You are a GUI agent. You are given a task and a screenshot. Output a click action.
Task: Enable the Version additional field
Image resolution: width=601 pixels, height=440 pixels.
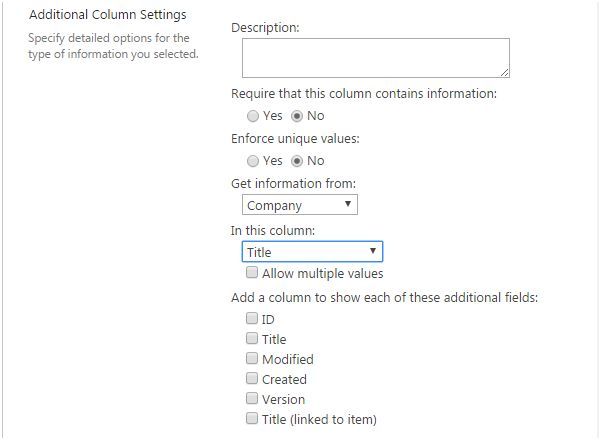[252, 399]
